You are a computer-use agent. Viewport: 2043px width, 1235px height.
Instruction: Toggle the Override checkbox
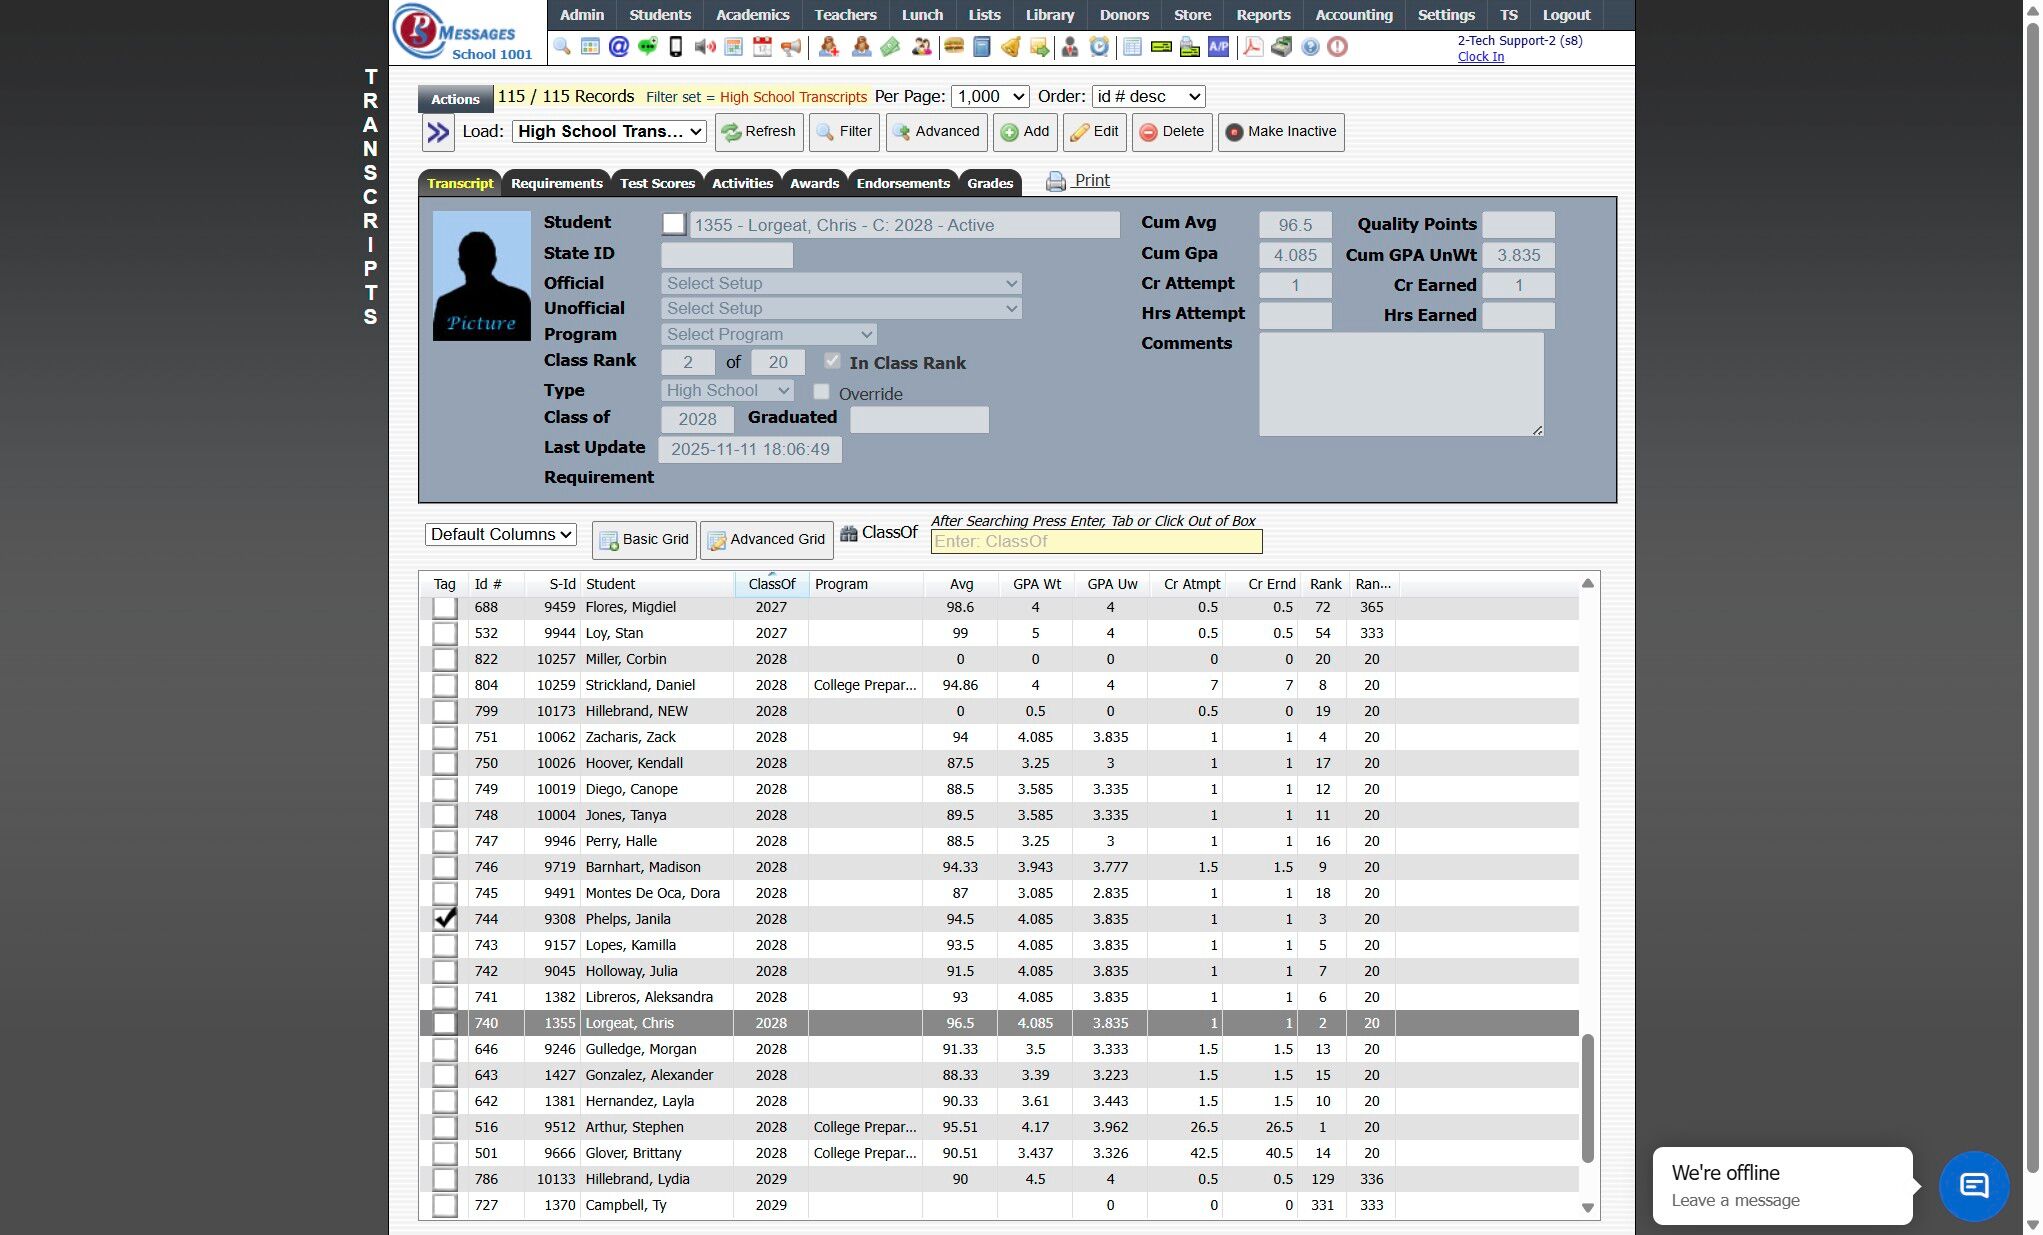coord(821,392)
